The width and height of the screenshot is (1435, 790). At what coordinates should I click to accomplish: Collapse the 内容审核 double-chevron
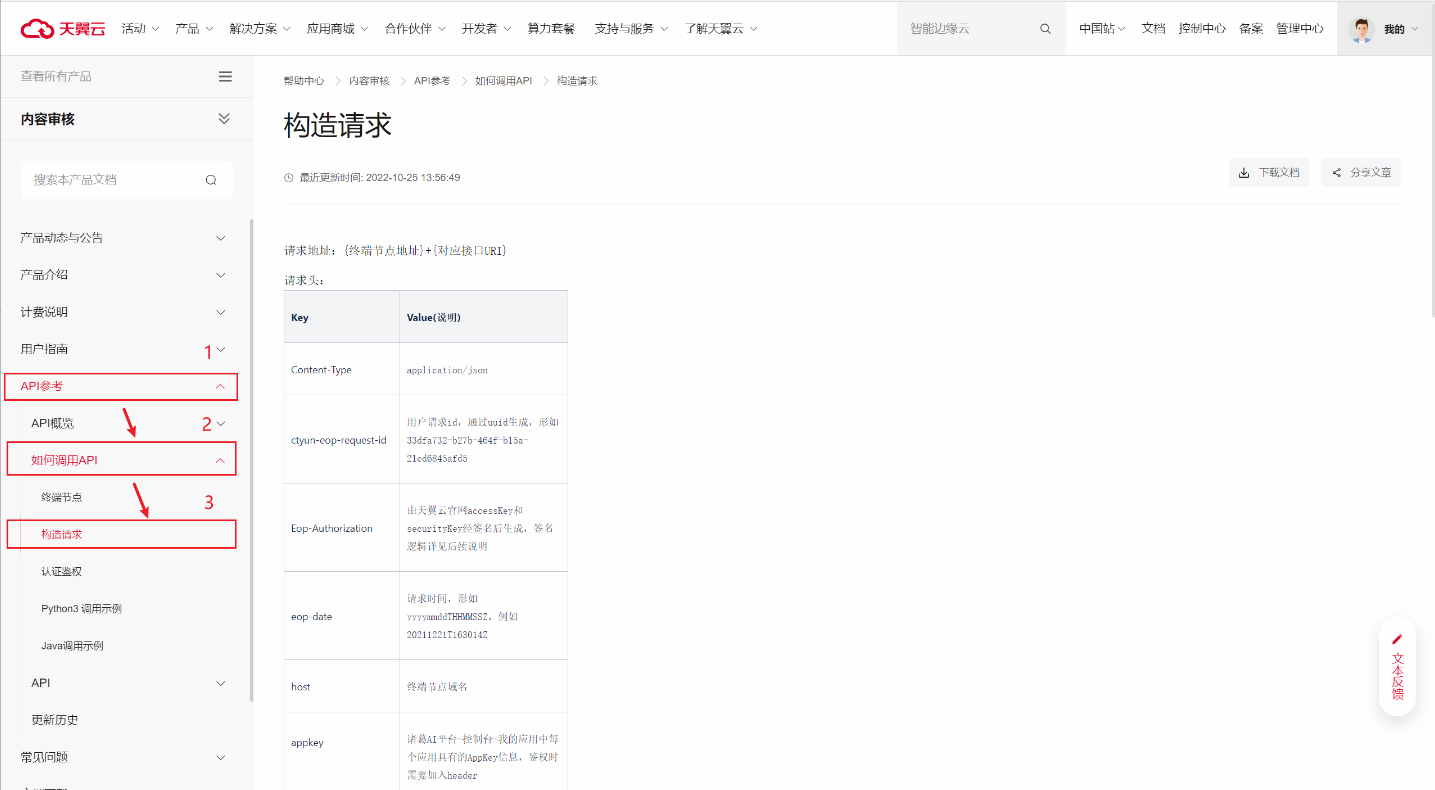coord(224,119)
